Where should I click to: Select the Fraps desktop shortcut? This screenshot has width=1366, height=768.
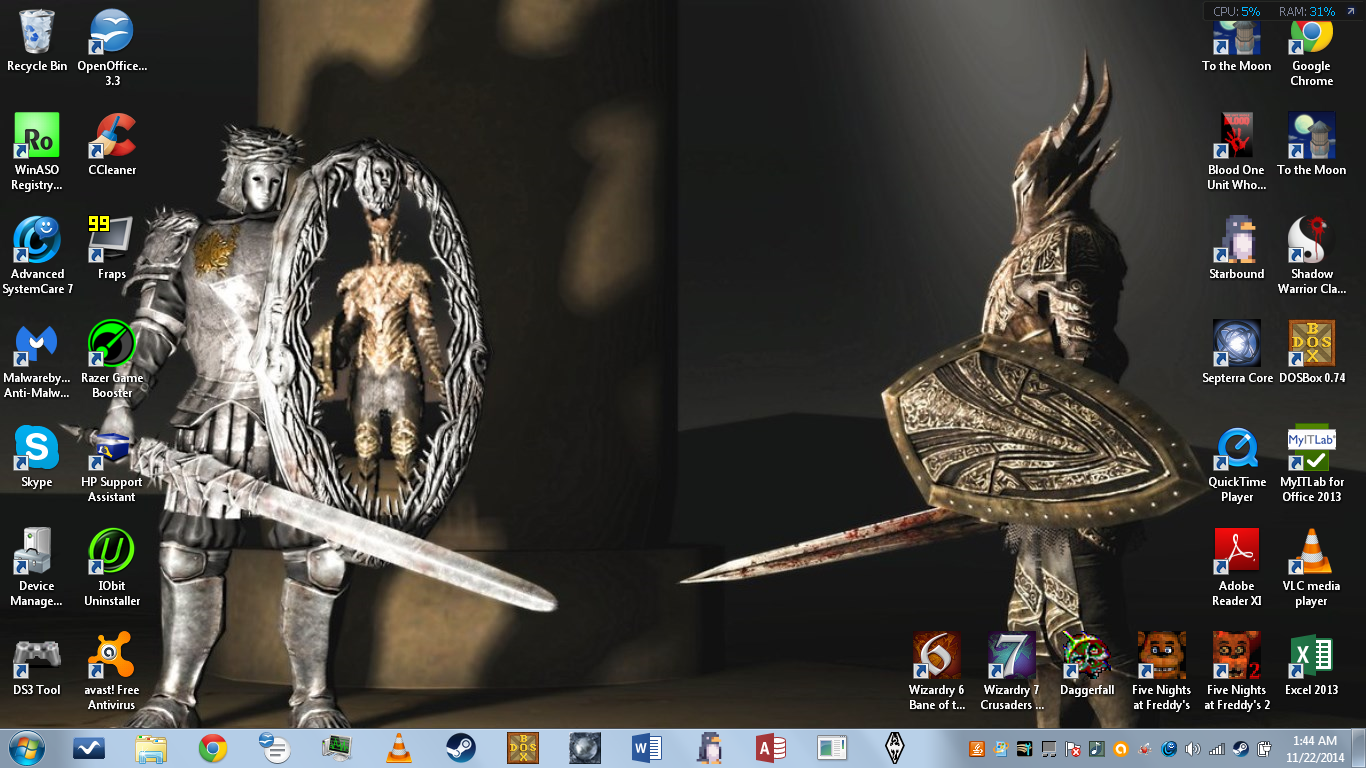(x=112, y=248)
